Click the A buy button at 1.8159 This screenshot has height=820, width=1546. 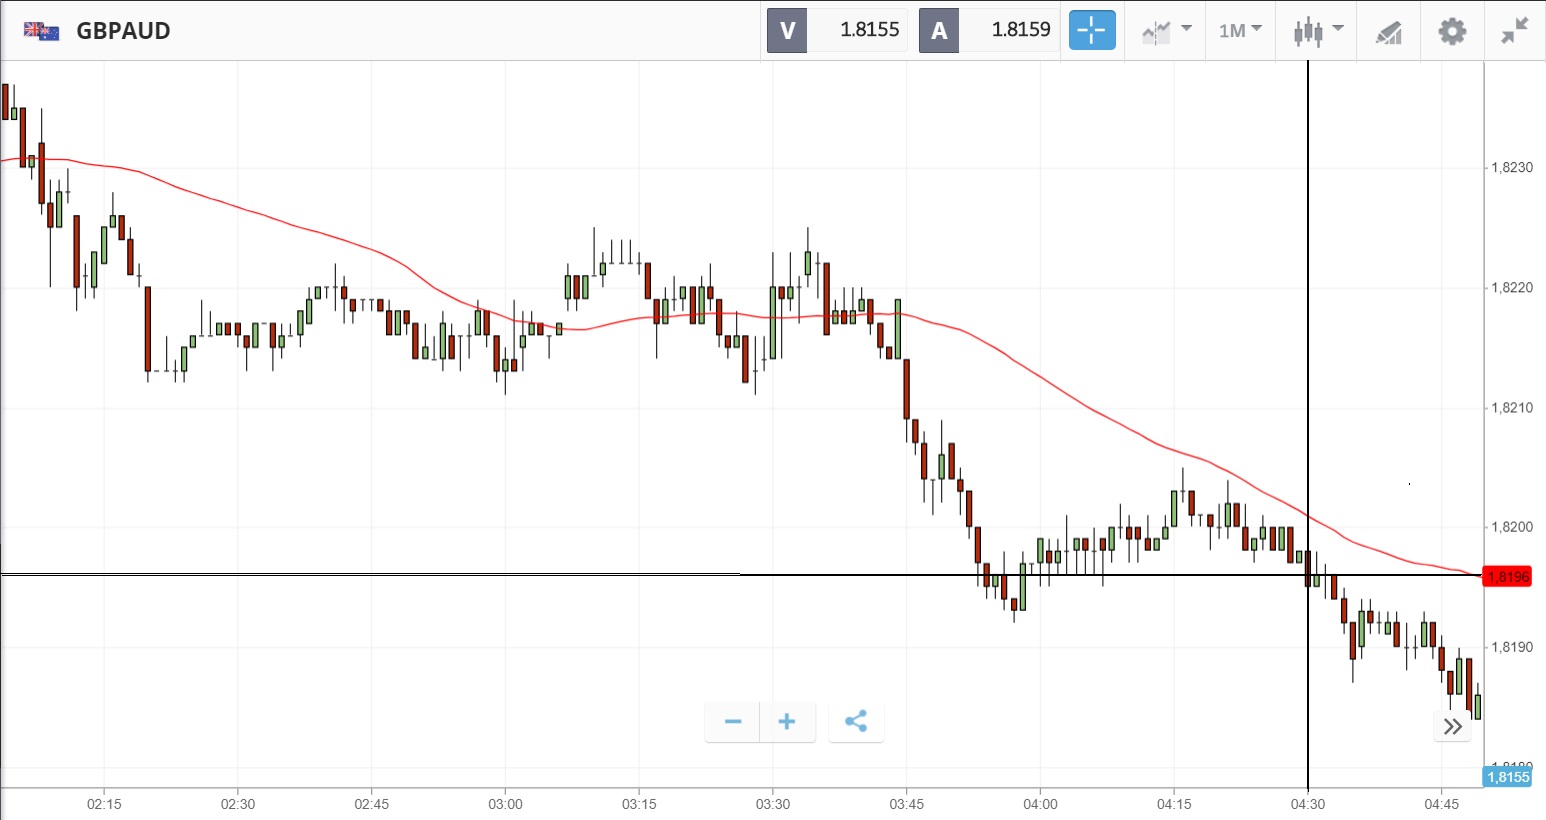(x=989, y=30)
